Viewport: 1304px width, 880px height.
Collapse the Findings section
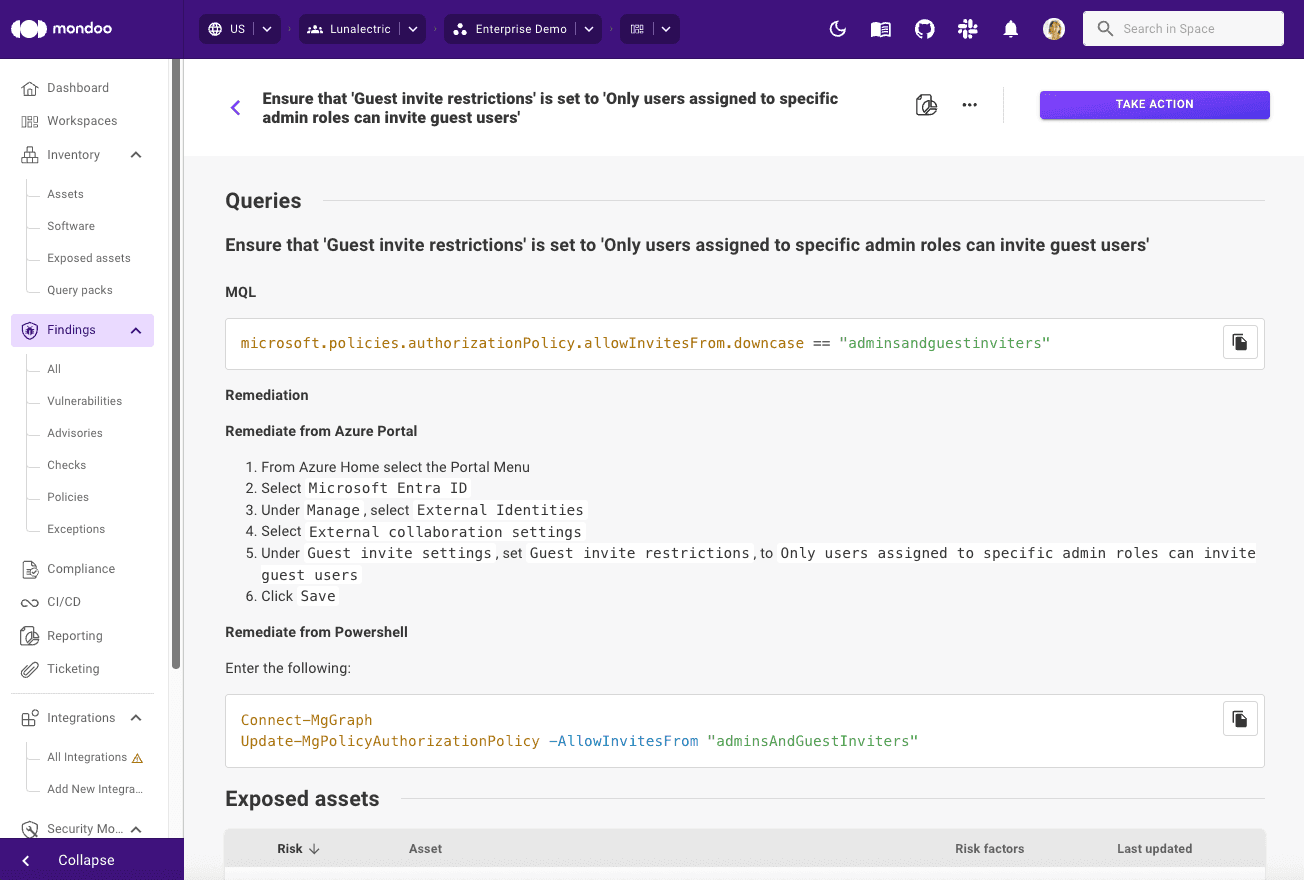coord(136,330)
